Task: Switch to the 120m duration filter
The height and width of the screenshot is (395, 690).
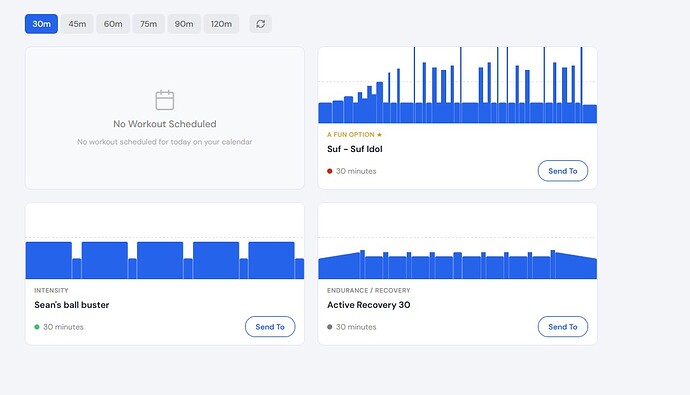Action: 221,24
